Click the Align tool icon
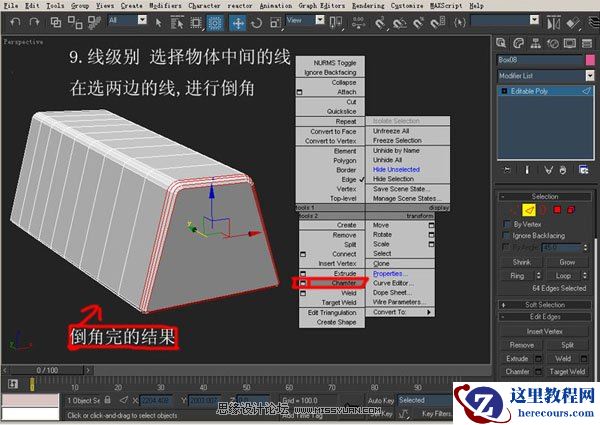The height and width of the screenshot is (425, 600). (x=573, y=23)
